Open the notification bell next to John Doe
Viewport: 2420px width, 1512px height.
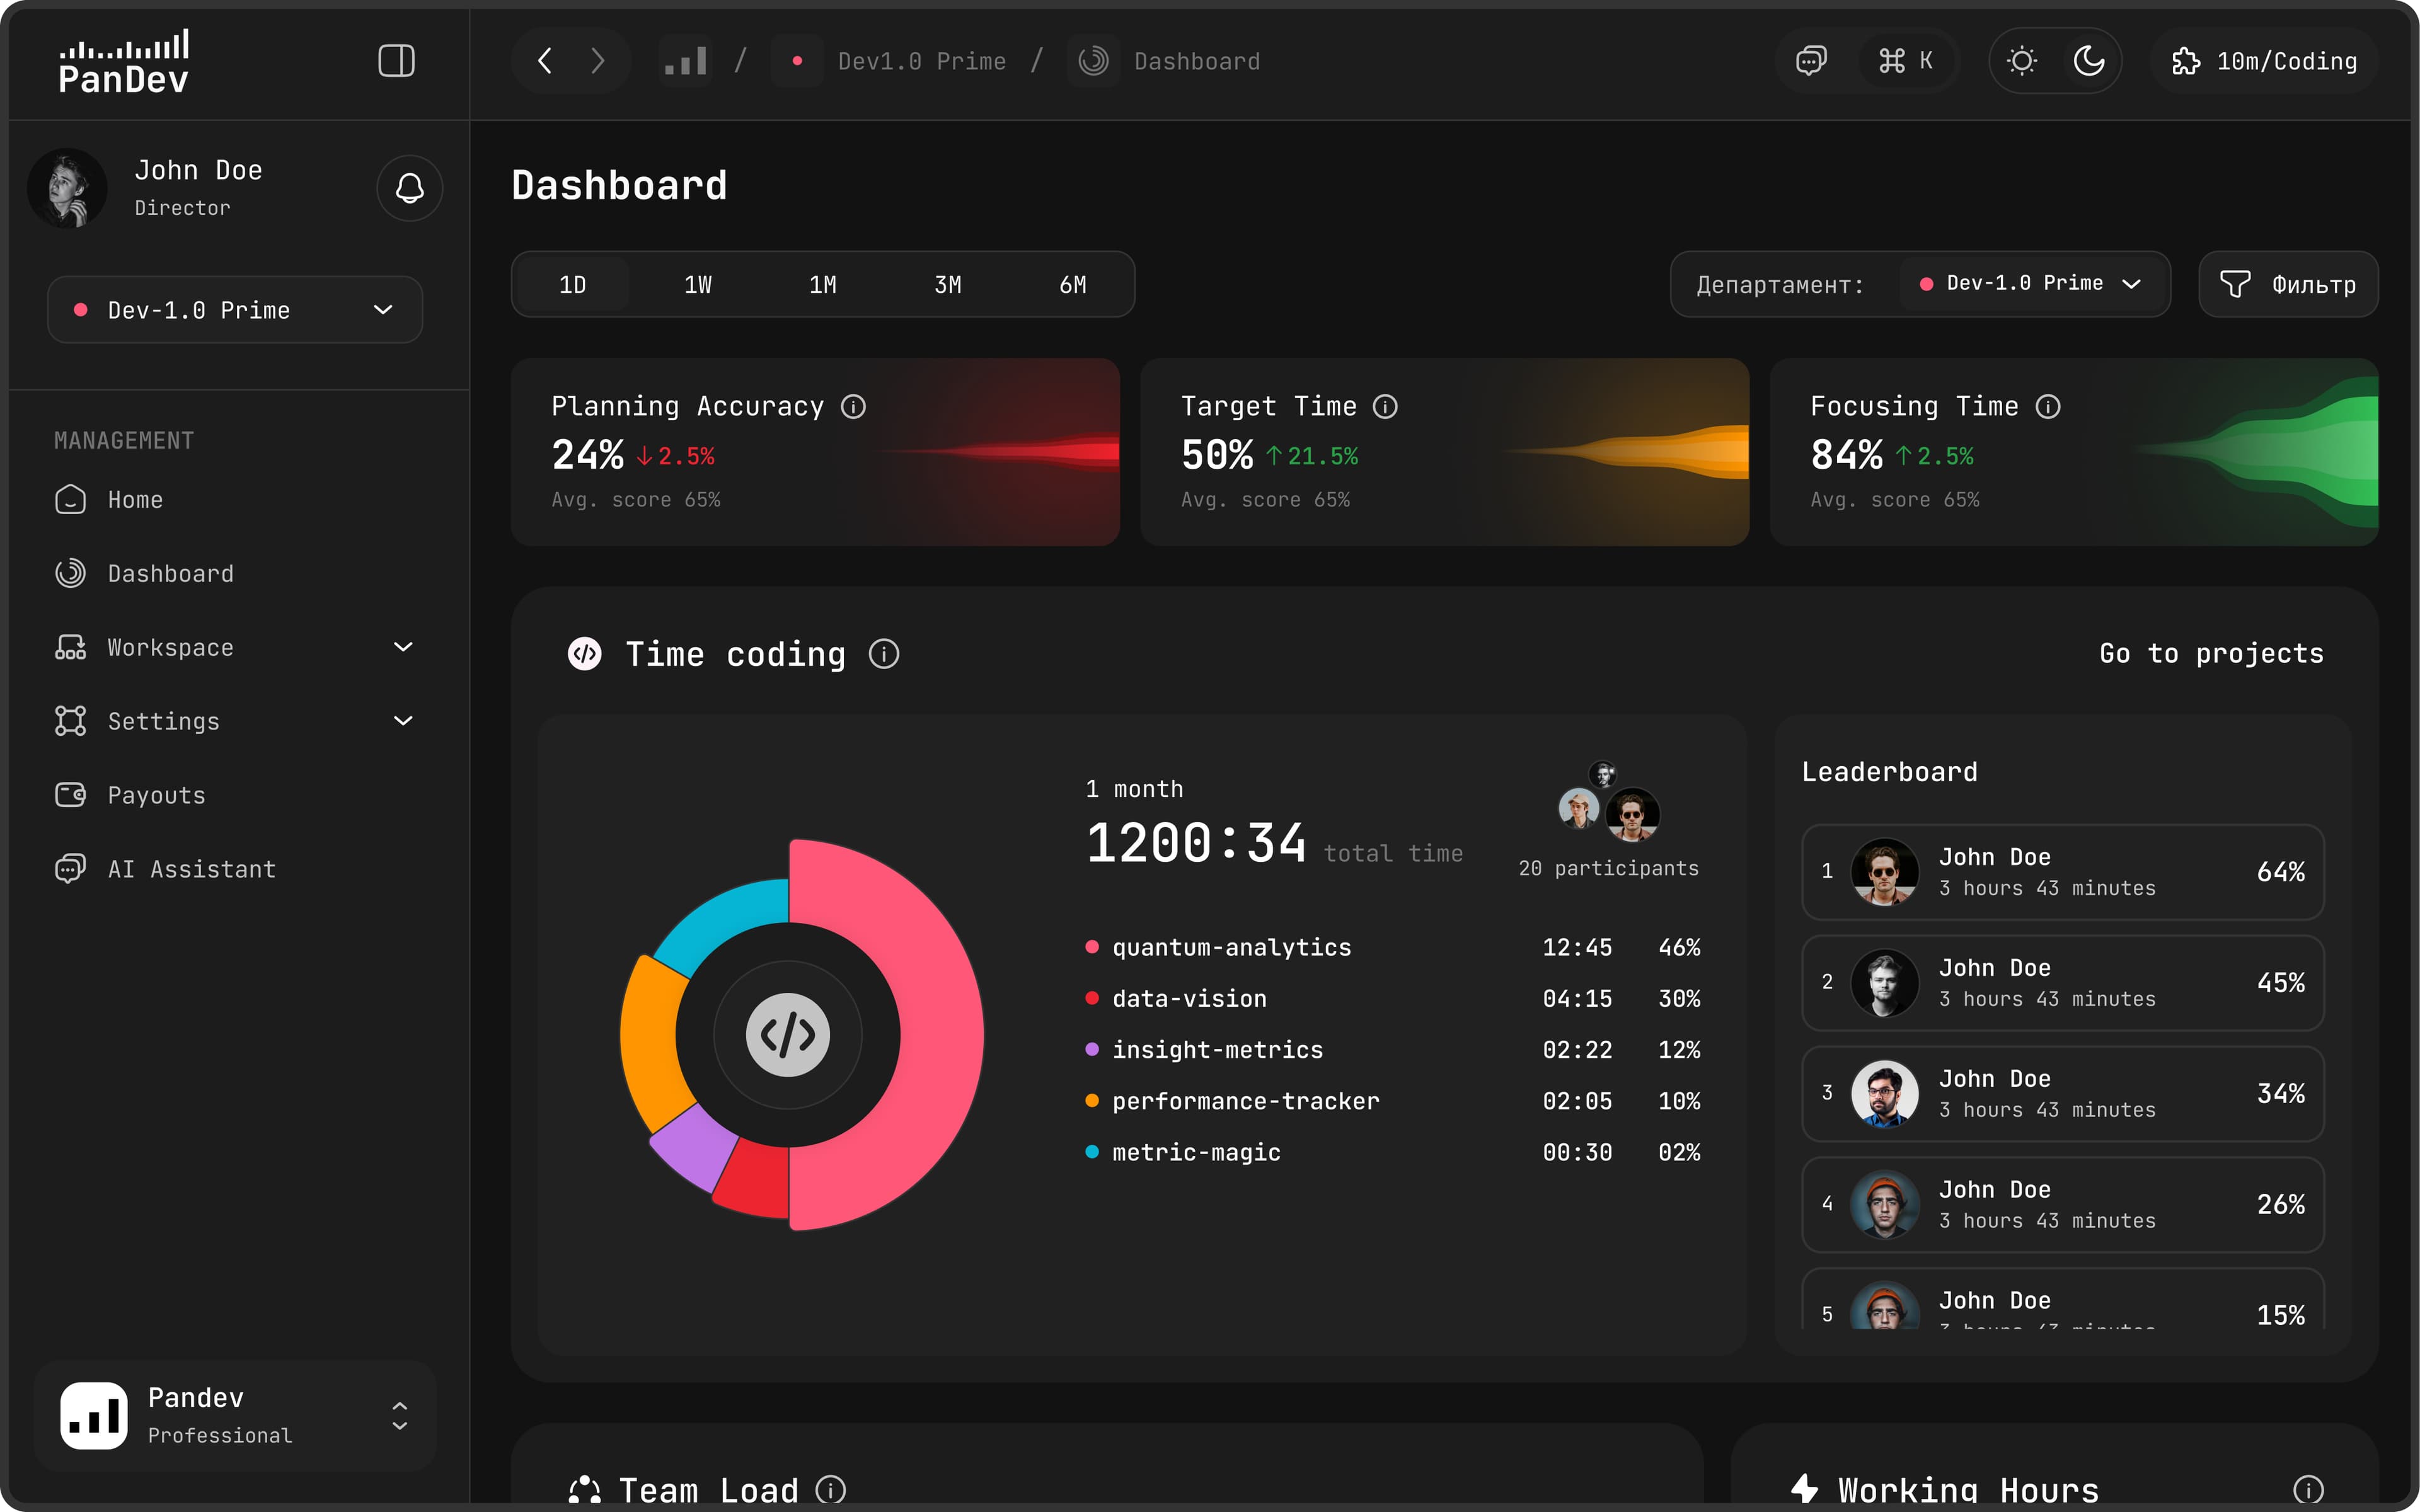coord(409,188)
